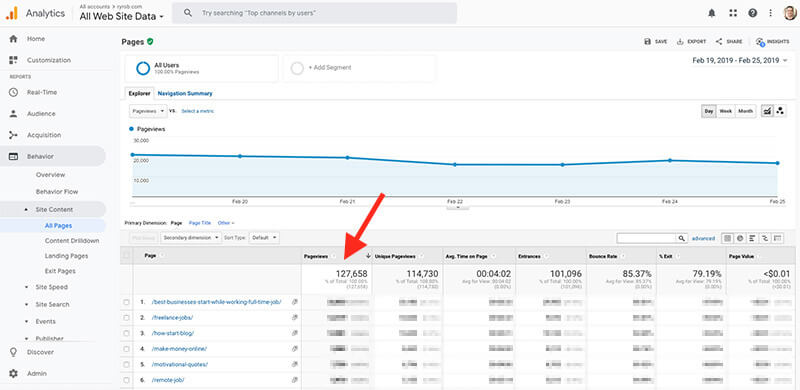Open the Google apps grid
Screen dimensions: 800x390
tap(733, 13)
